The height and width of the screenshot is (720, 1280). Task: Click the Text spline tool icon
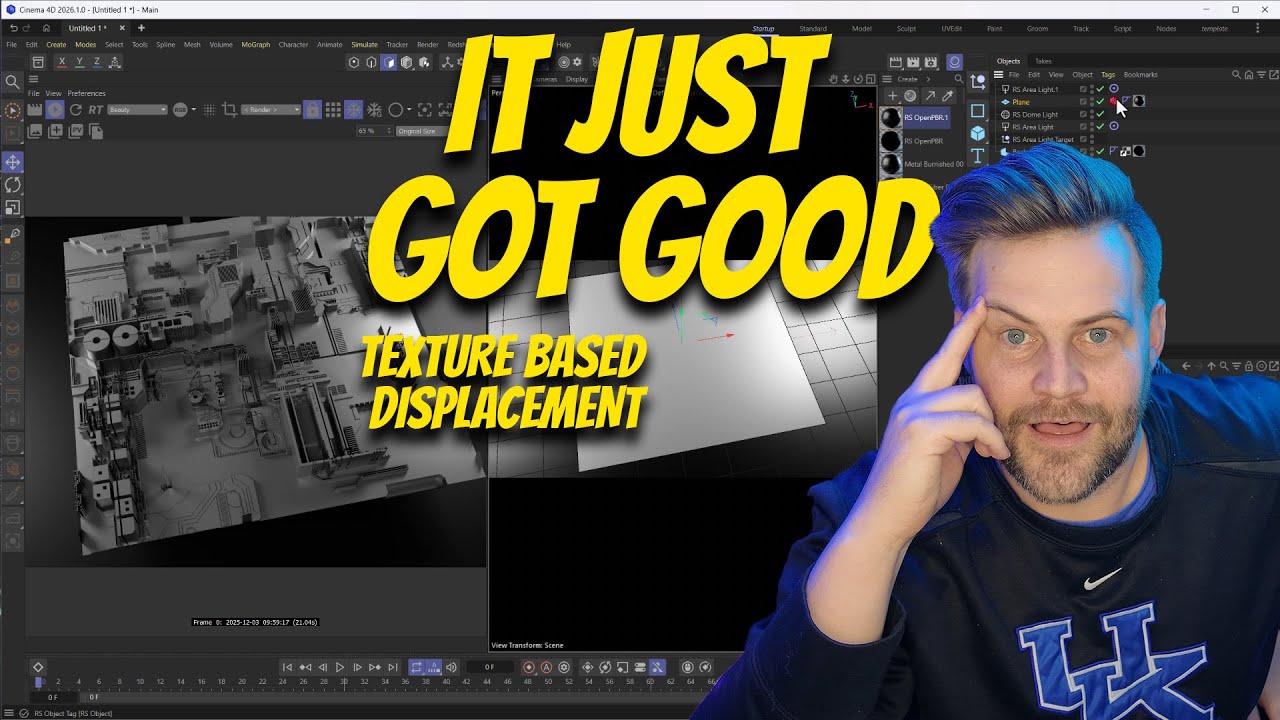977,155
